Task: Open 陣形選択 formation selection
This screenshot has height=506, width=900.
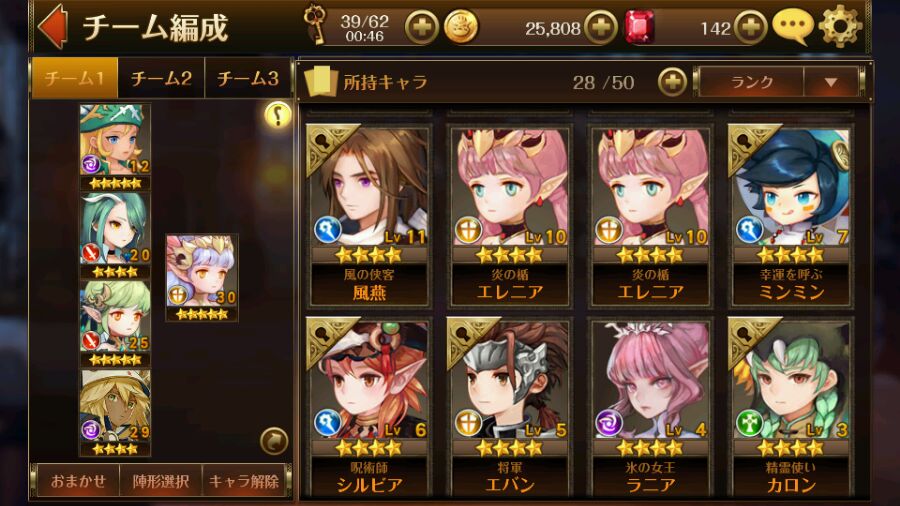Action: point(161,480)
